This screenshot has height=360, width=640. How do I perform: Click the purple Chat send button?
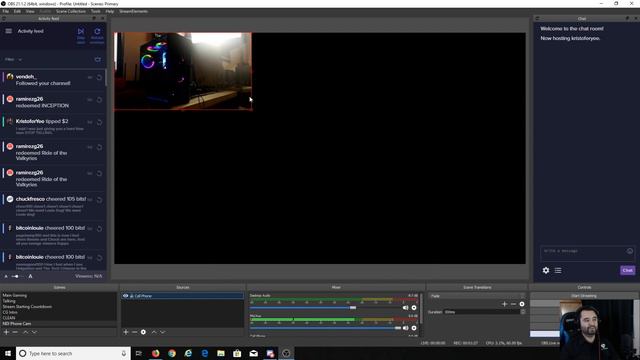[627, 270]
